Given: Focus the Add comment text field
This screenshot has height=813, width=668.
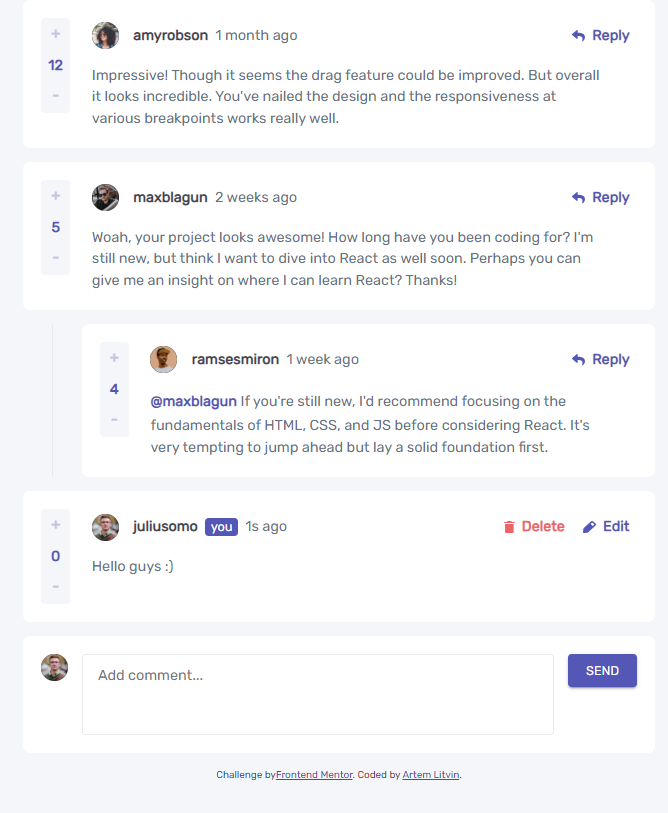Looking at the screenshot, I should click(x=318, y=694).
